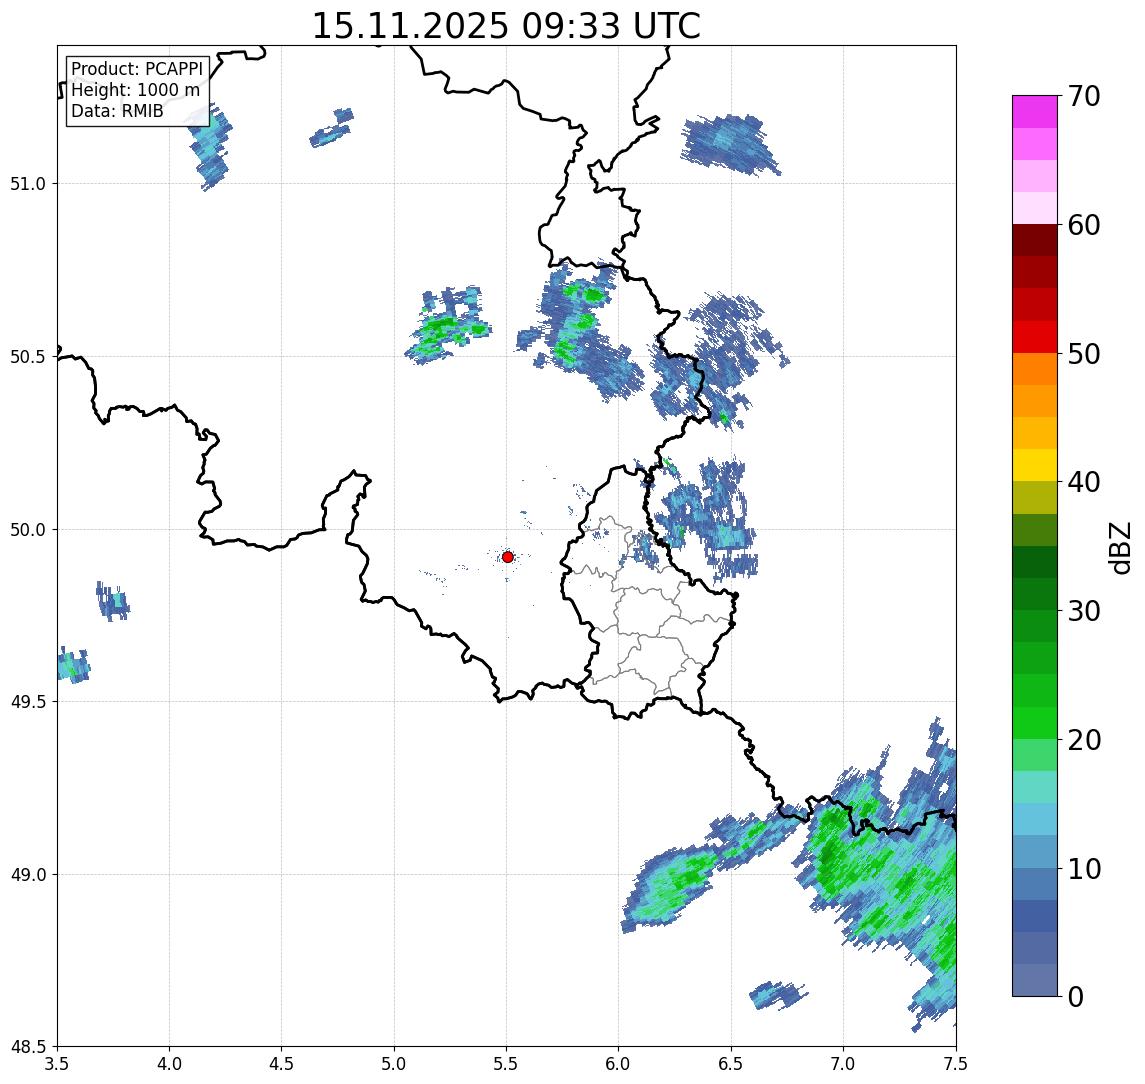This screenshot has height=1084, width=1145.
Task: Click the longitude tick label 4.5
Action: (x=282, y=1064)
